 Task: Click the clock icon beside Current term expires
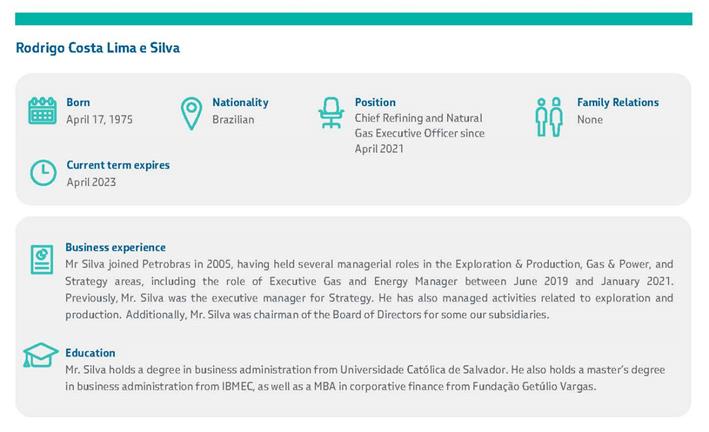pyautogui.click(x=42, y=173)
